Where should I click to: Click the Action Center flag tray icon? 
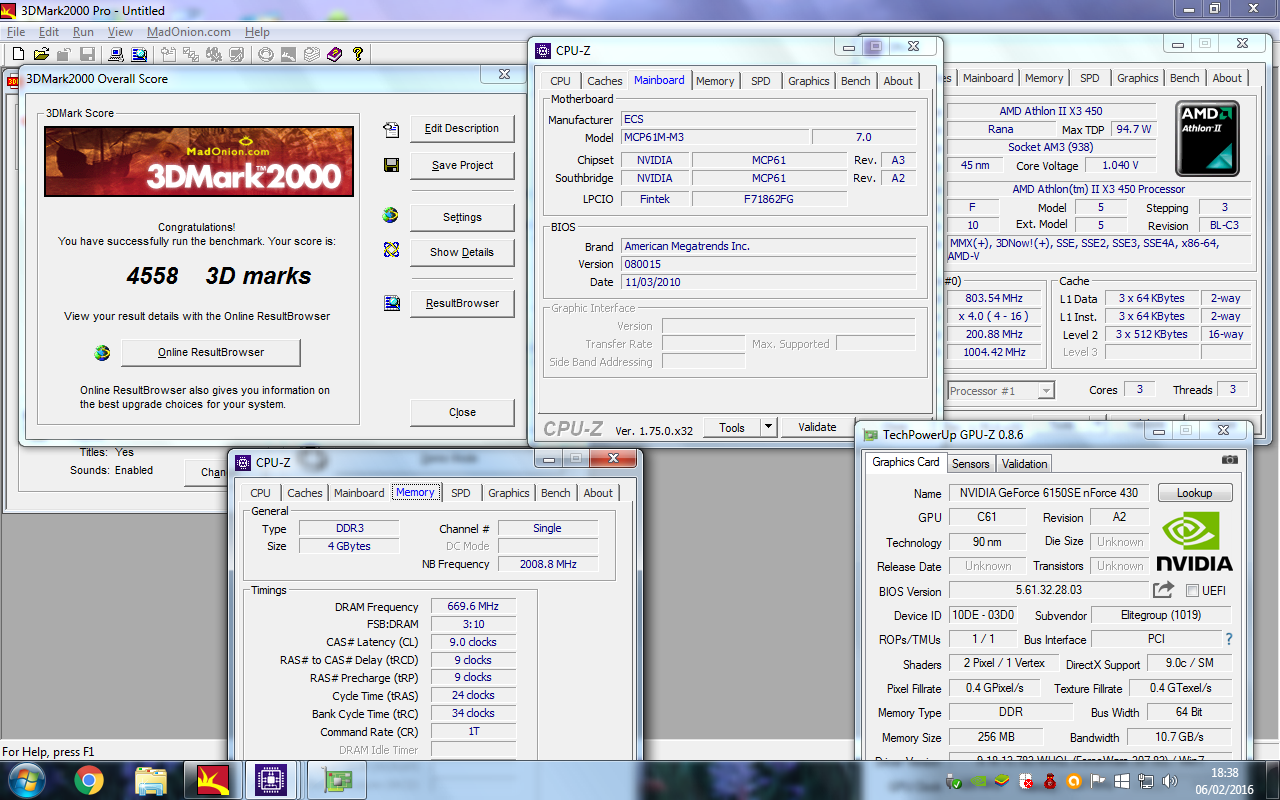(1097, 781)
